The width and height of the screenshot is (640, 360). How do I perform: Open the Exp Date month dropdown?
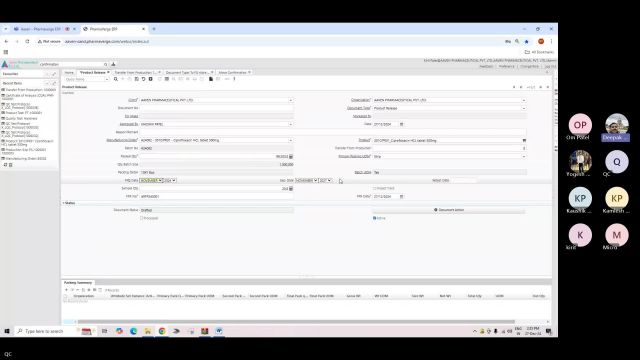click(307, 180)
